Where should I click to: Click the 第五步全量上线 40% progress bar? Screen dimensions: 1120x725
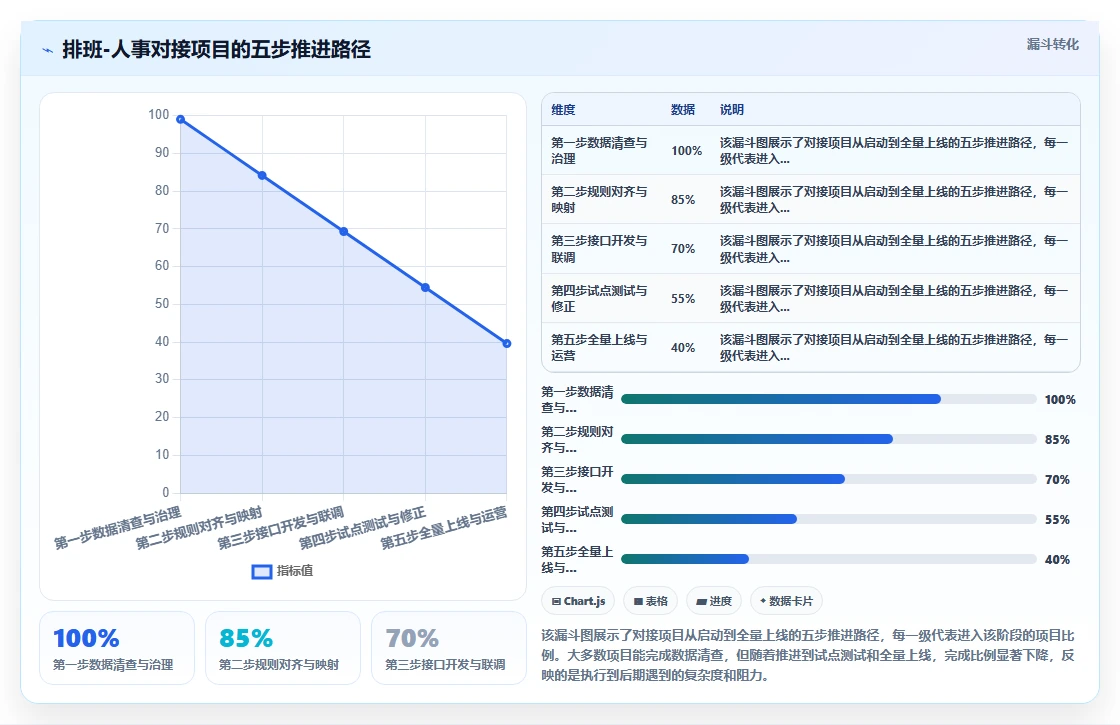[829, 559]
